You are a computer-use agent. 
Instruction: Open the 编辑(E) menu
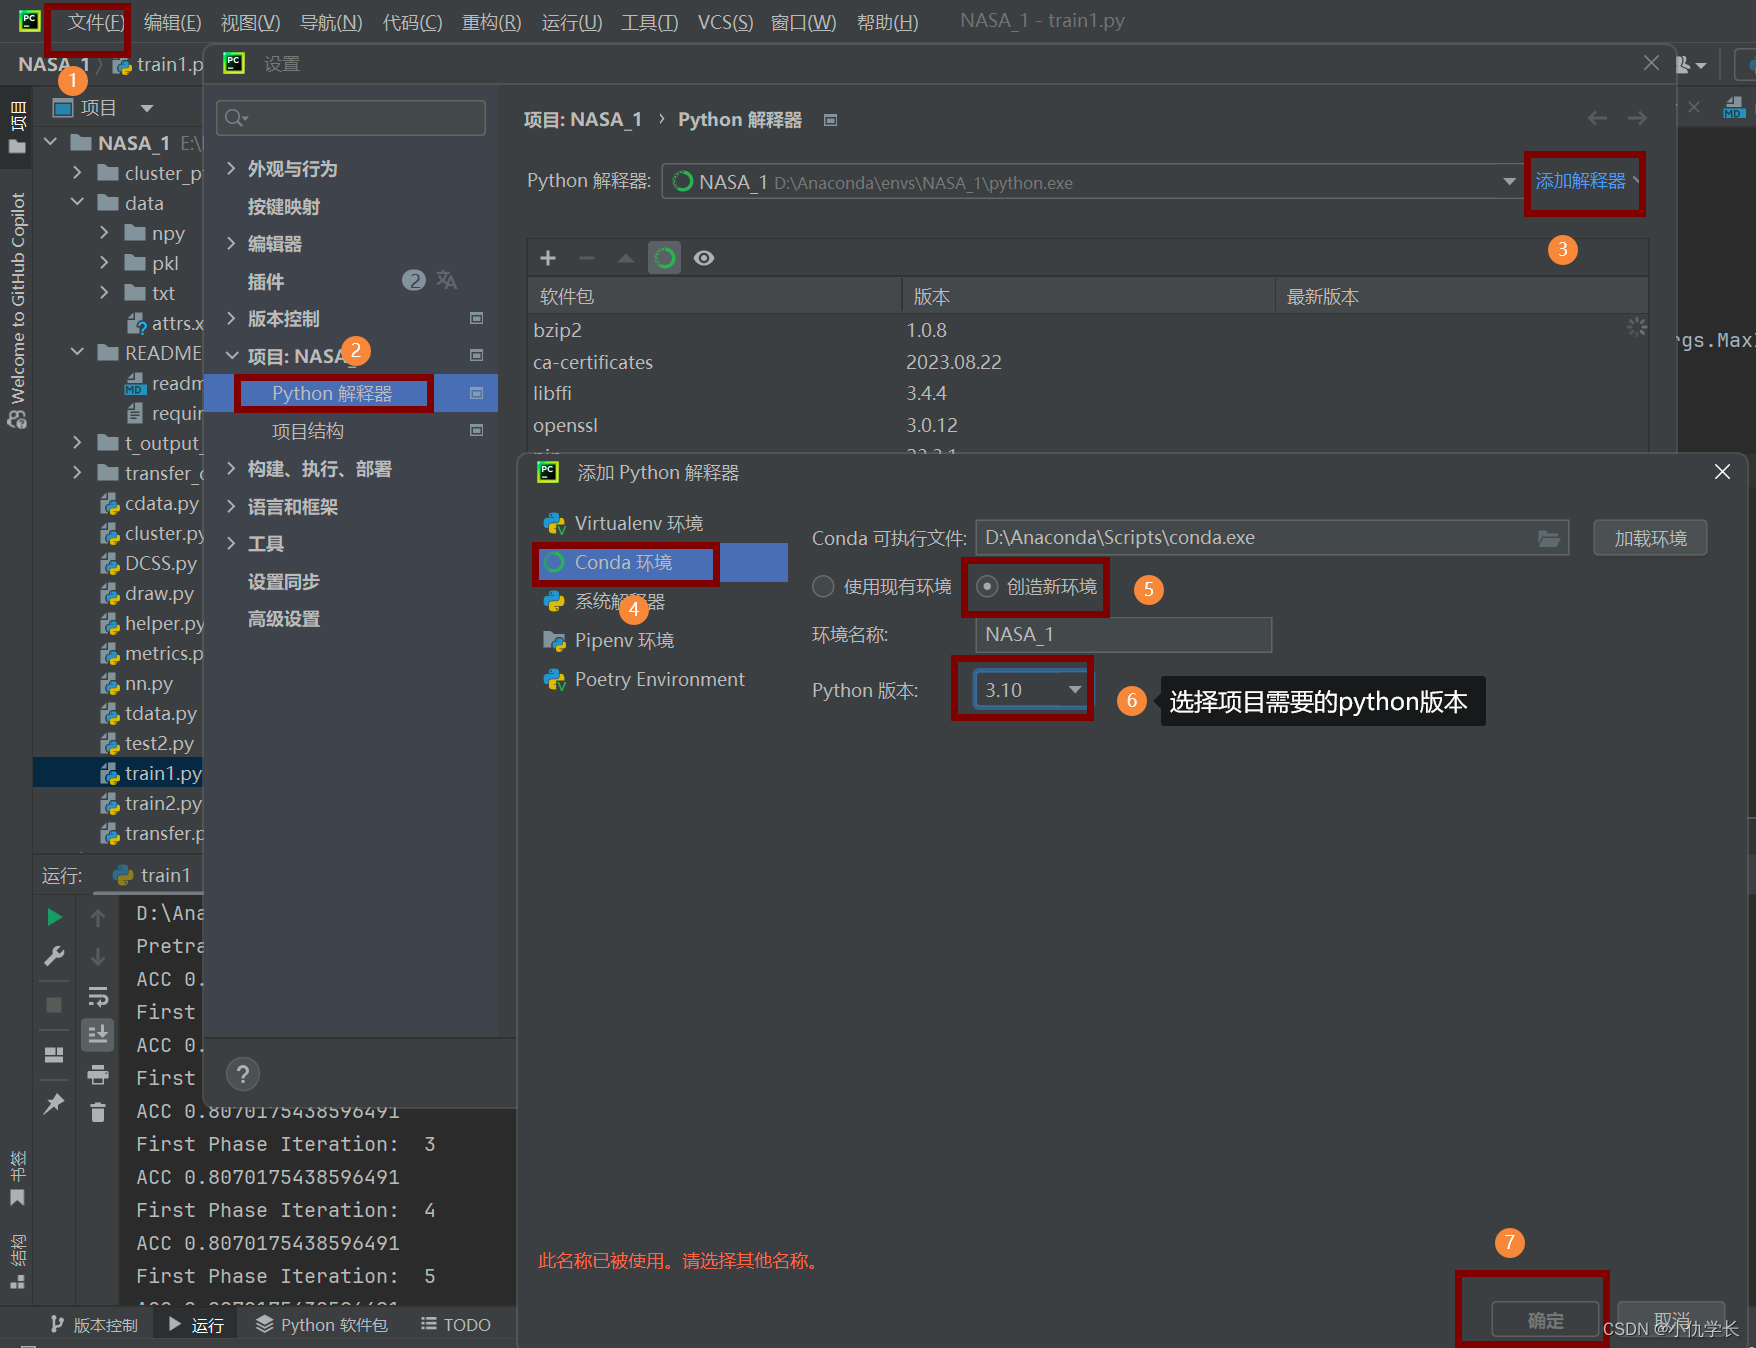(172, 22)
